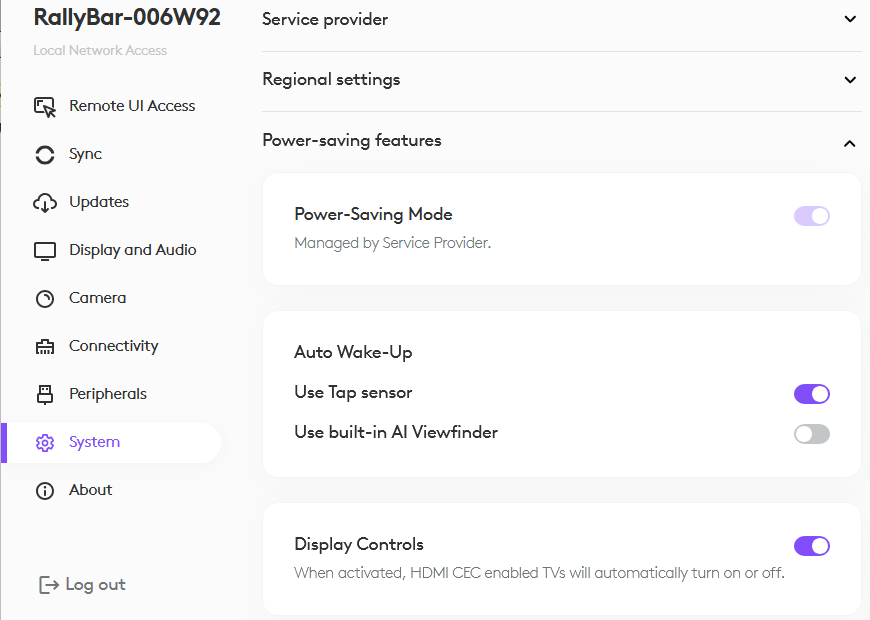The width and height of the screenshot is (870, 620).
Task: Disable the Use Tap sensor toggle
Action: click(811, 393)
